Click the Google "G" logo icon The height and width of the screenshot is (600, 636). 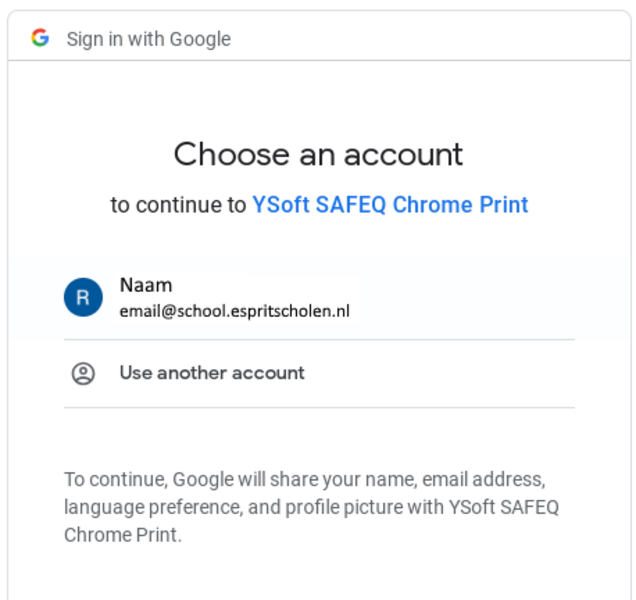[x=40, y=38]
